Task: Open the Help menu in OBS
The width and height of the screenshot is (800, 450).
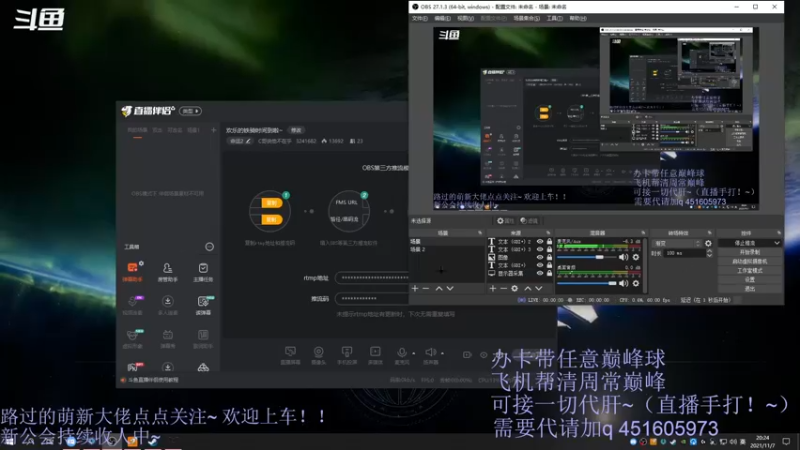Action: tap(578, 18)
